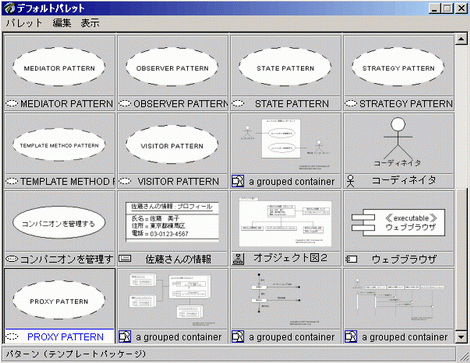The height and width of the screenshot is (363, 470).
Task: Click grouped container icon under use case diagram
Action: coord(238,181)
